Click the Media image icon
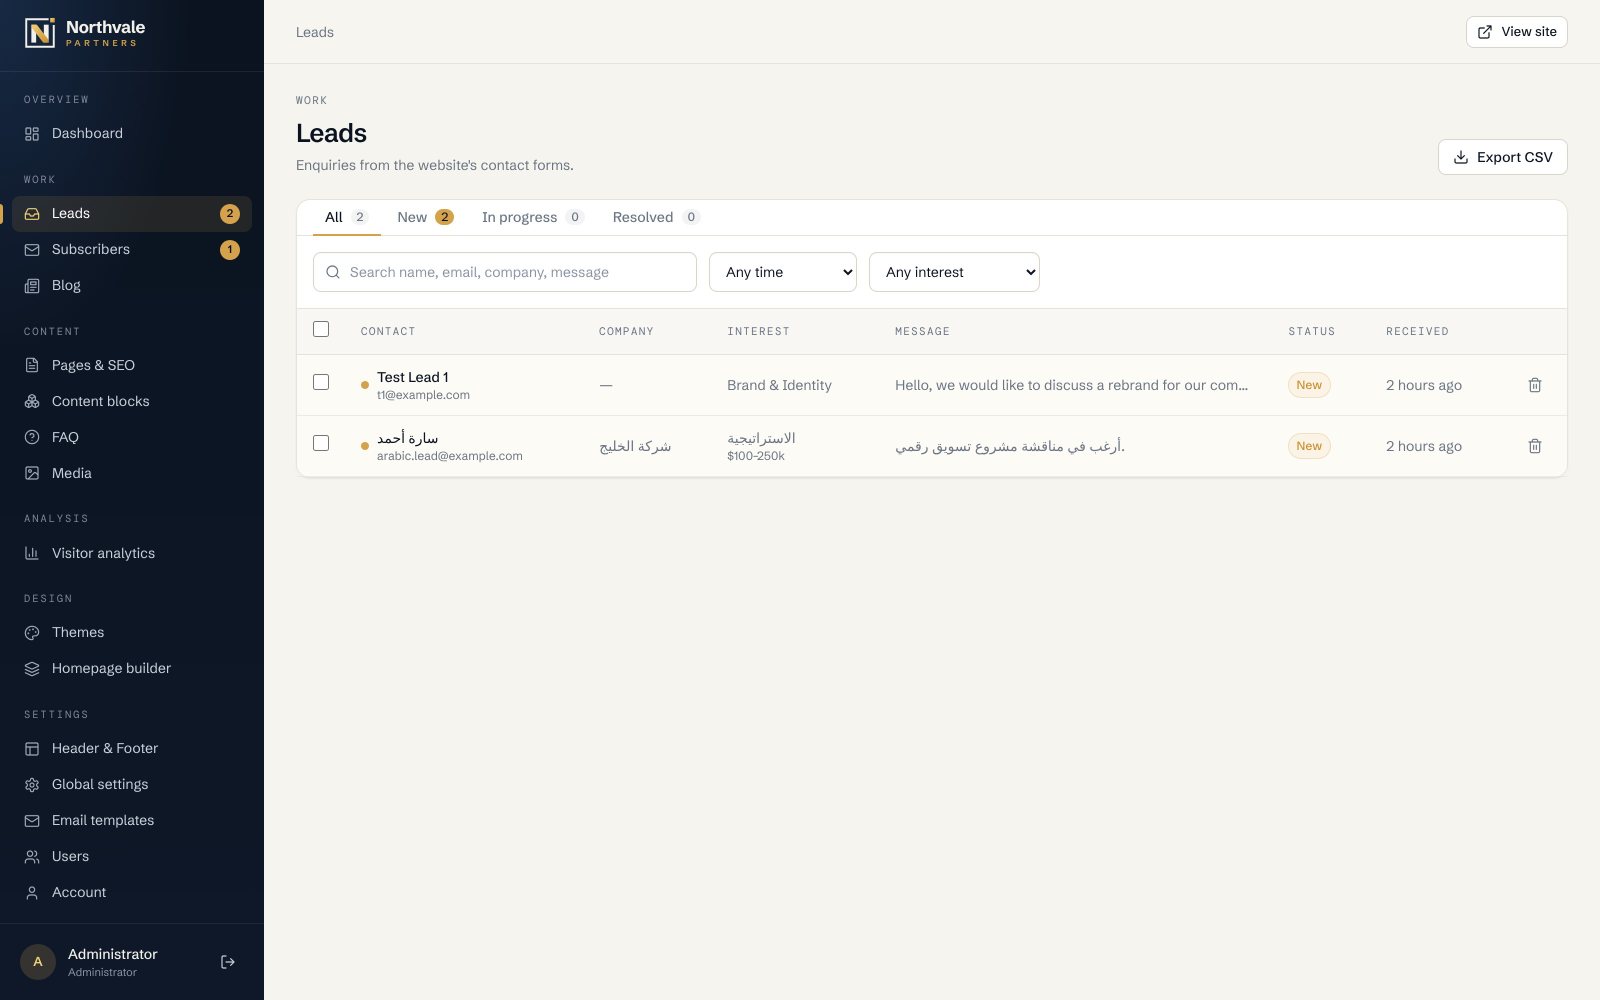The width and height of the screenshot is (1600, 1000). point(32,474)
